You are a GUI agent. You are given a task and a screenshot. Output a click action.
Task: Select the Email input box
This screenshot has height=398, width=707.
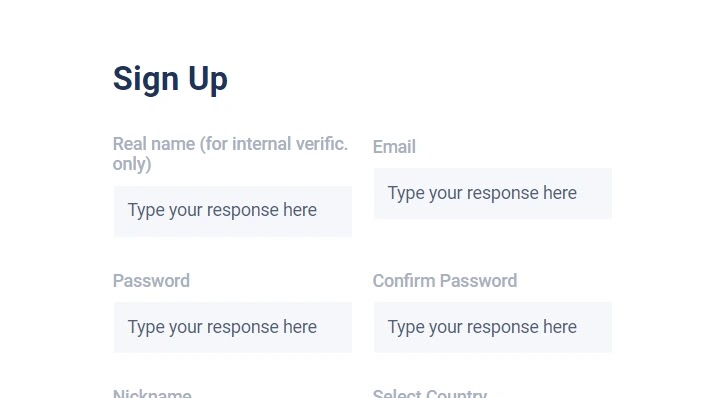[x=493, y=193]
